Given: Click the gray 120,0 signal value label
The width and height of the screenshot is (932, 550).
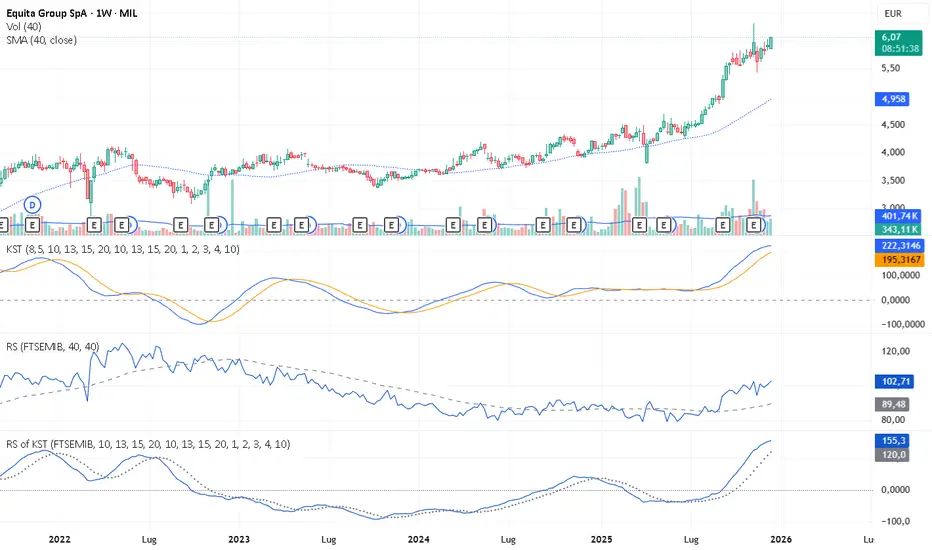Looking at the screenshot, I should point(893,455).
